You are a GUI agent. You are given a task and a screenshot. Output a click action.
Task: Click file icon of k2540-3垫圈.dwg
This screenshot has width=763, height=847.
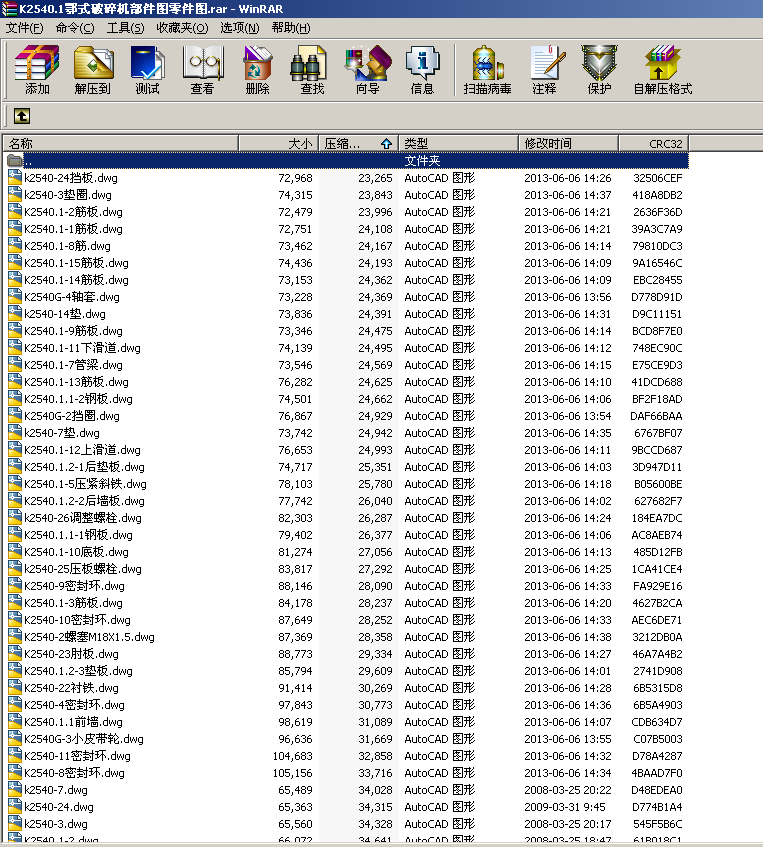pyautogui.click(x=15, y=195)
